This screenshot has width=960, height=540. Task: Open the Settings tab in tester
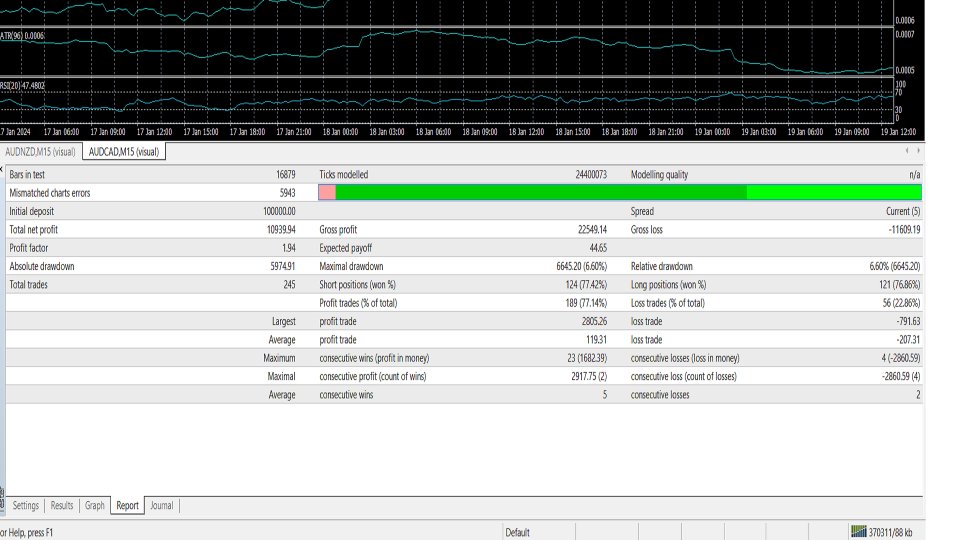point(26,506)
